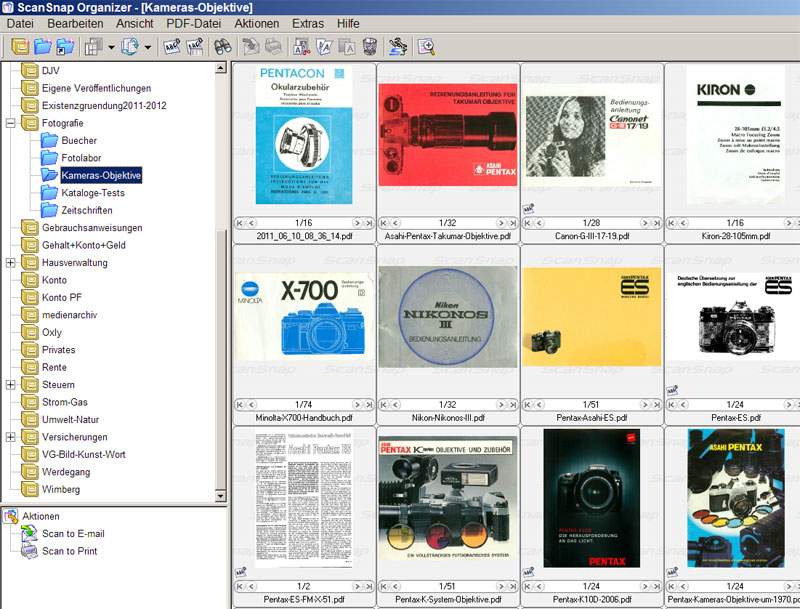Create a new cabinet from toolbar
Screen dimensions: 800x609
(x=20, y=46)
